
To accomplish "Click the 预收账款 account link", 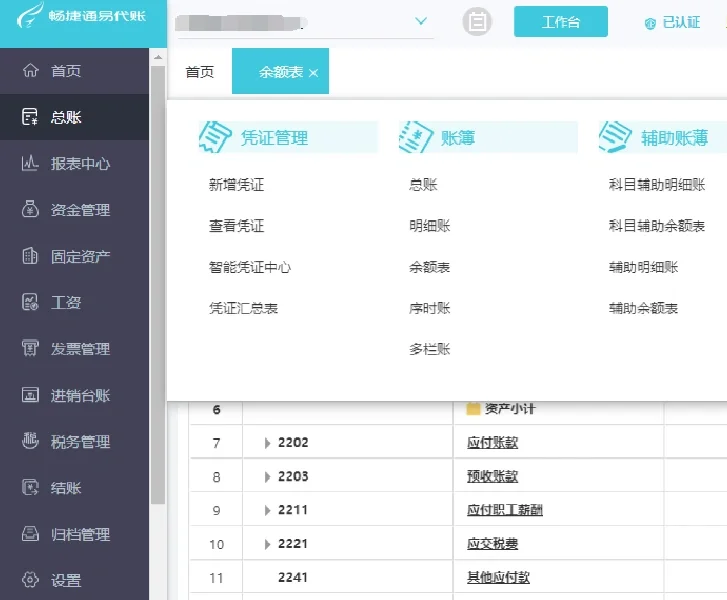I will point(492,476).
